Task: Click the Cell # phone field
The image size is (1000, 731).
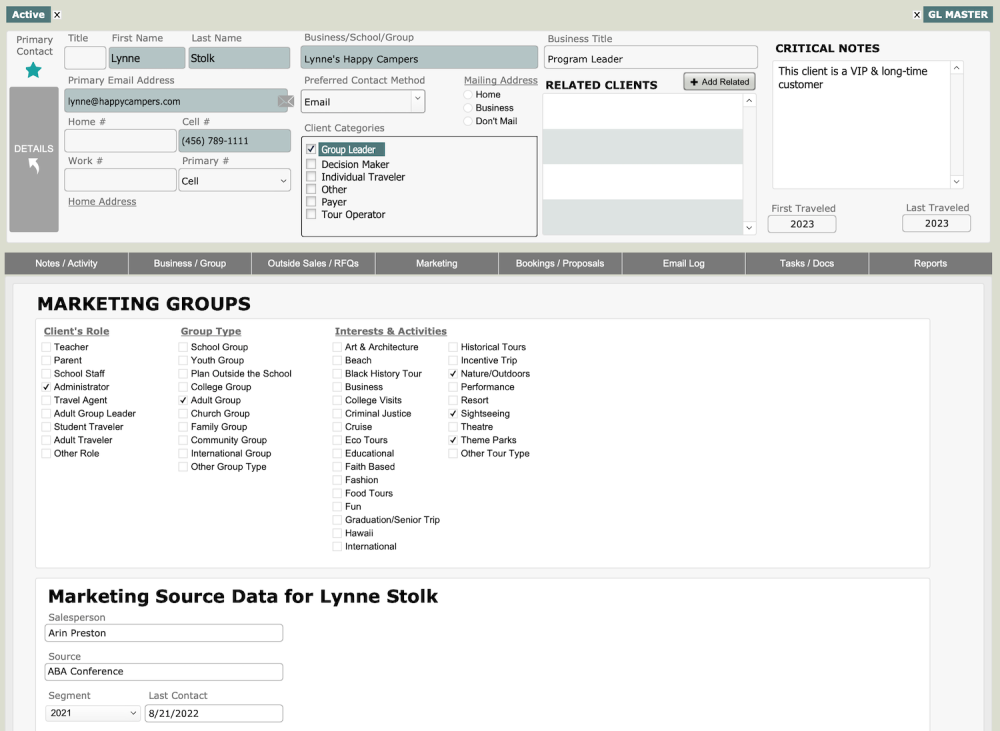Action: tap(234, 140)
